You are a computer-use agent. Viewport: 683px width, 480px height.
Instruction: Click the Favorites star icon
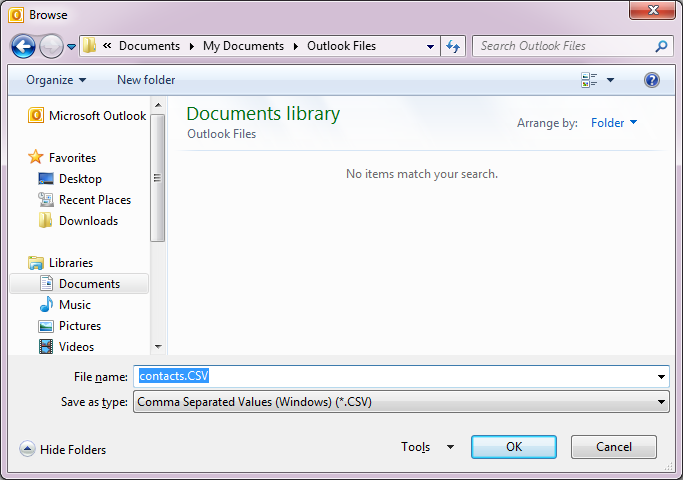36,157
